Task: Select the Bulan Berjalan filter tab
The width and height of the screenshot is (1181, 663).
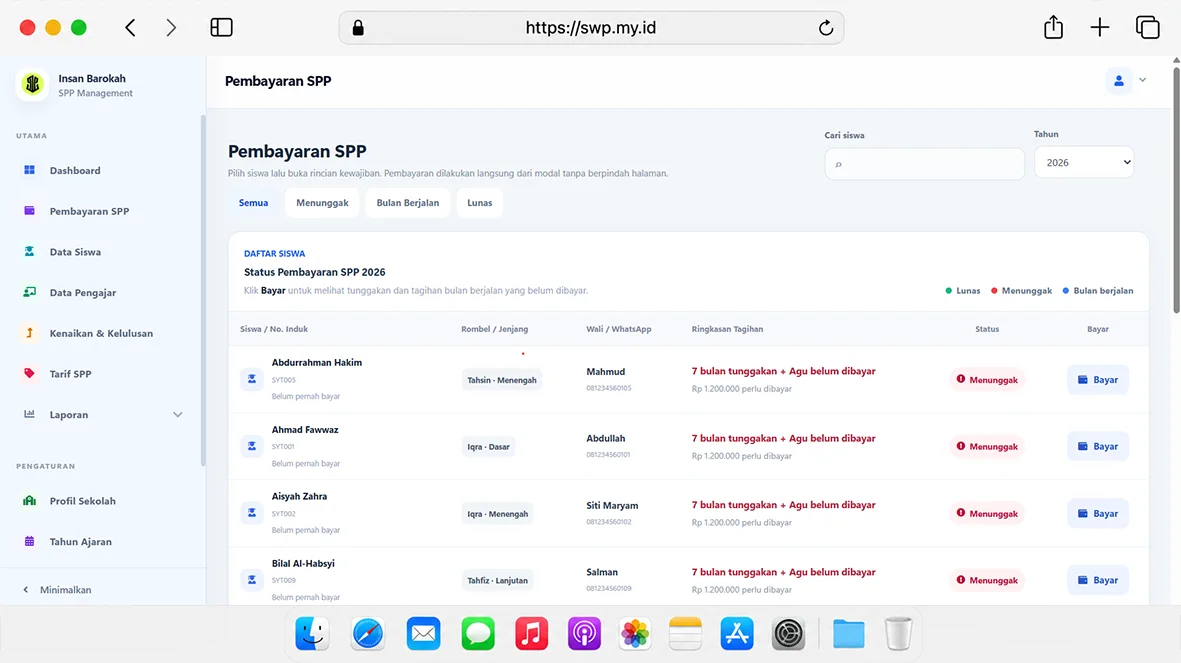Action: pyautogui.click(x=407, y=203)
